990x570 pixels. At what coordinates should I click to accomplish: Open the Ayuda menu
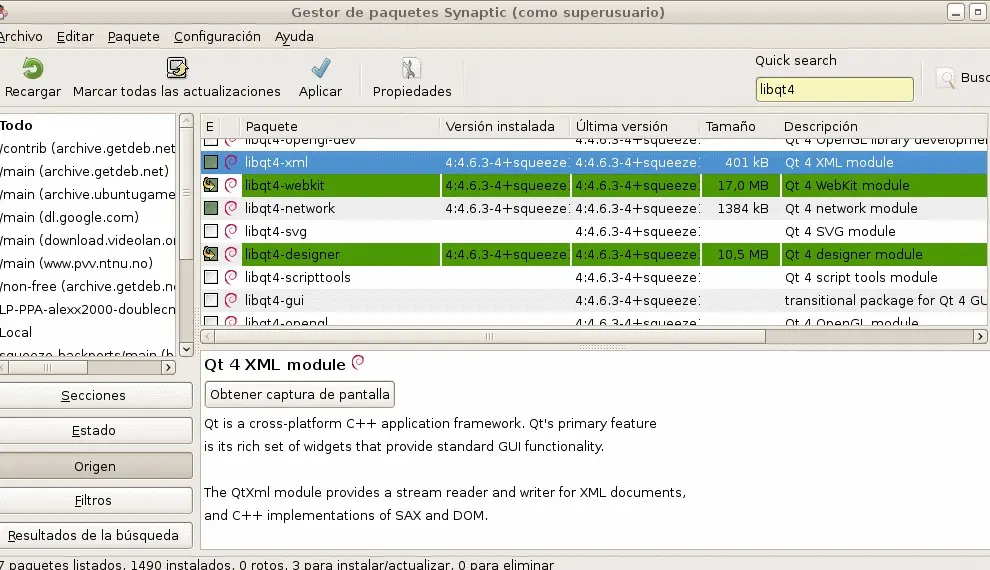coord(294,37)
